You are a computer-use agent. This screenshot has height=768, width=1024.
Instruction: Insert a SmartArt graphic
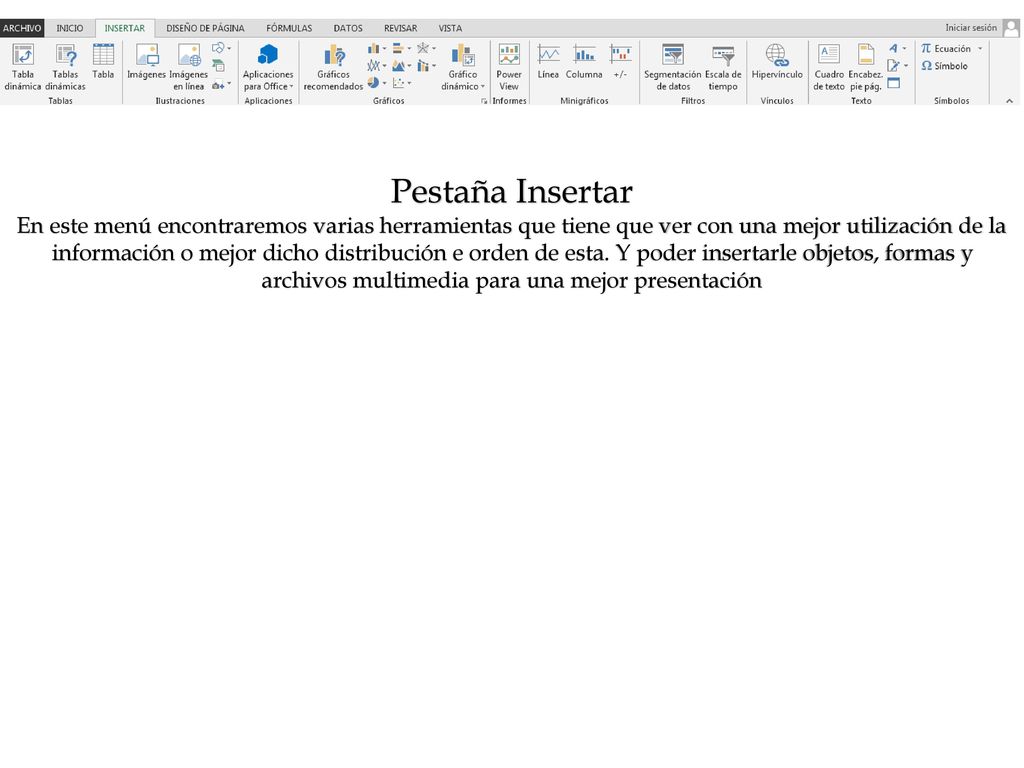pos(219,65)
